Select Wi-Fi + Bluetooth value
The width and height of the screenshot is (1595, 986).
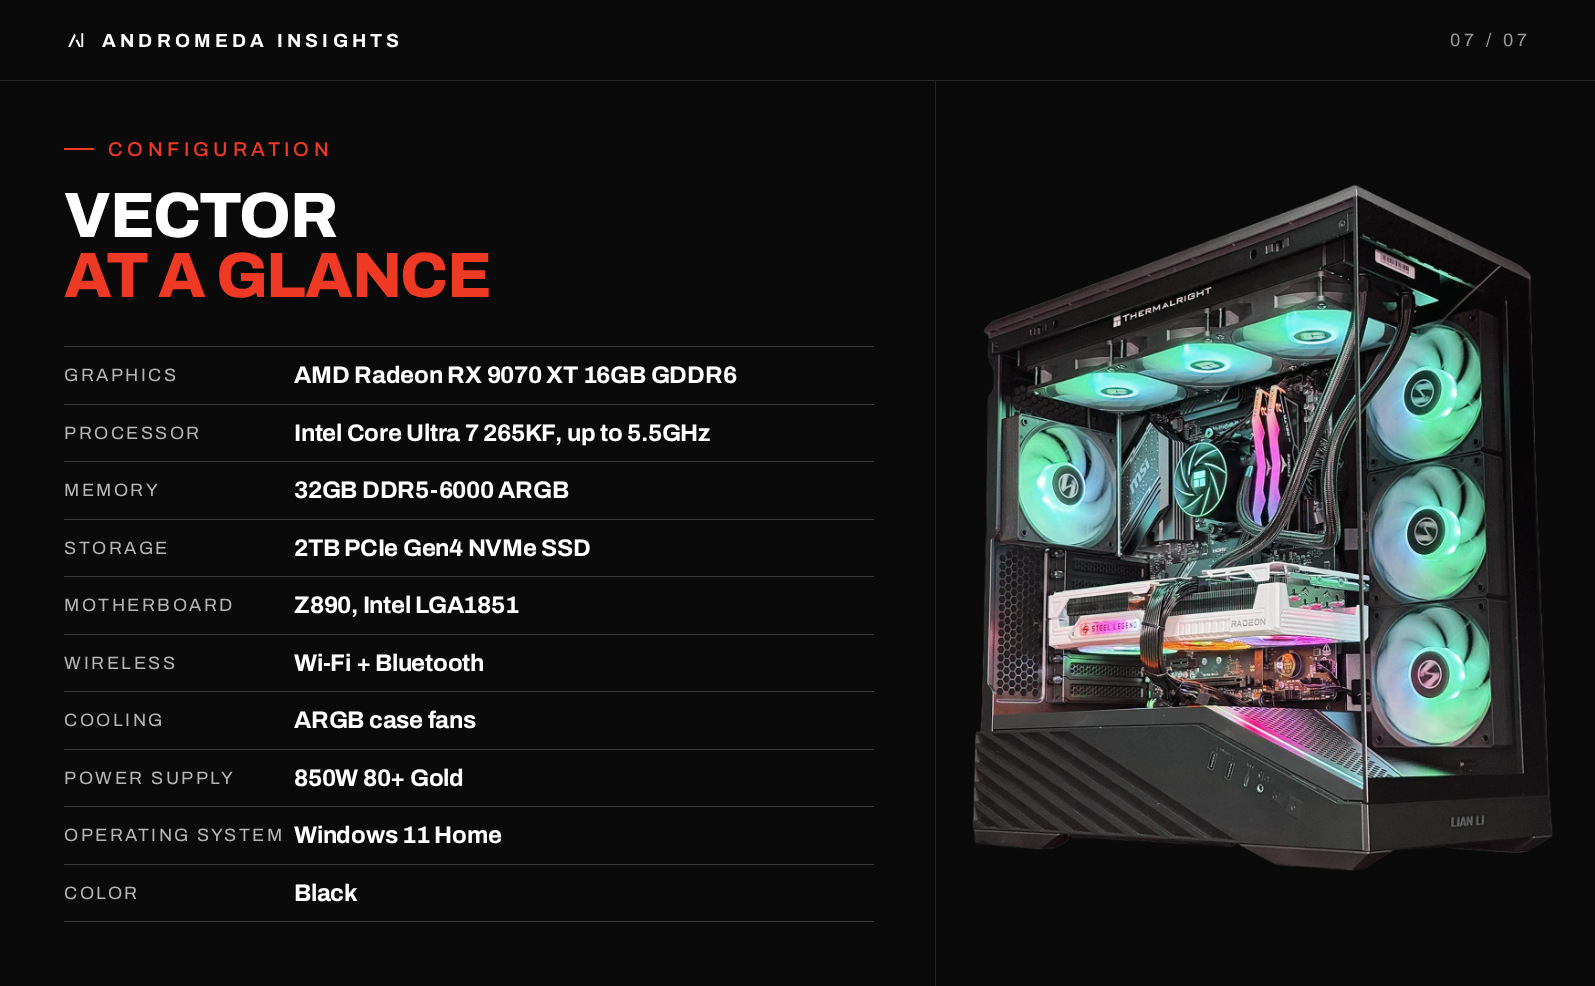coord(389,663)
